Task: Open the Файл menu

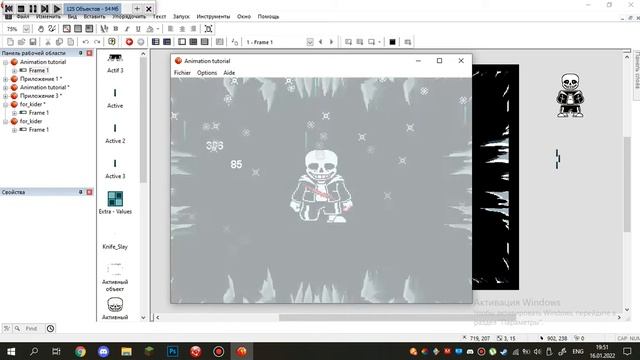Action: (x=23, y=17)
